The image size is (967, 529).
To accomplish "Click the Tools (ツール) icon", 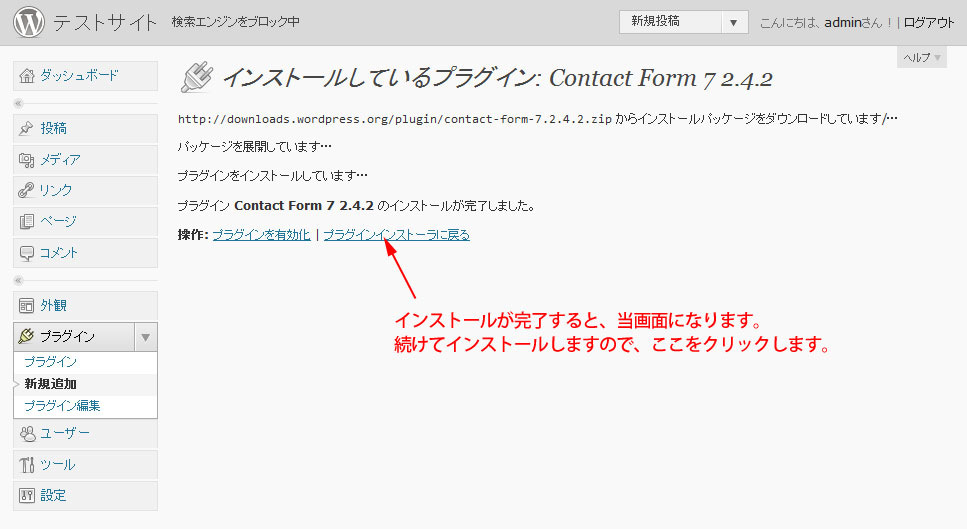I will (x=27, y=465).
